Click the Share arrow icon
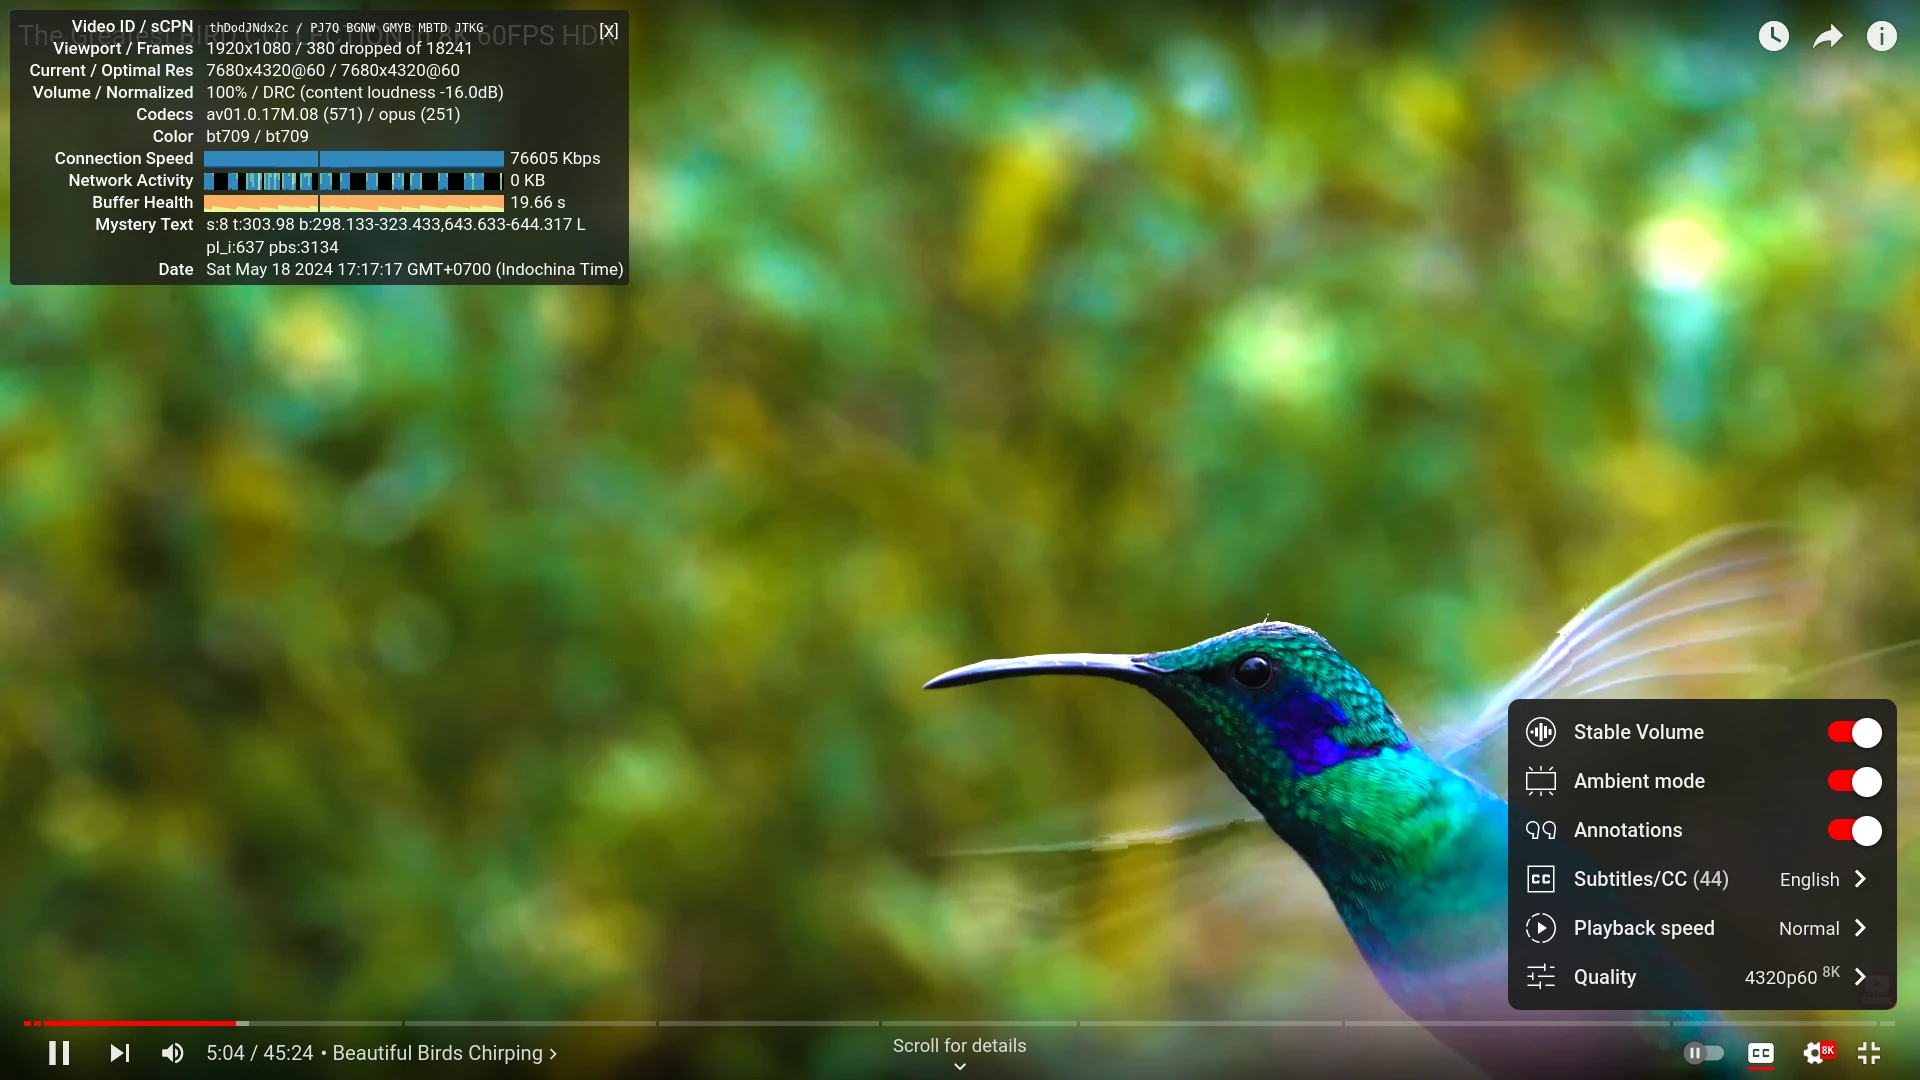Viewport: 1920px width, 1080px height. 1827,37
